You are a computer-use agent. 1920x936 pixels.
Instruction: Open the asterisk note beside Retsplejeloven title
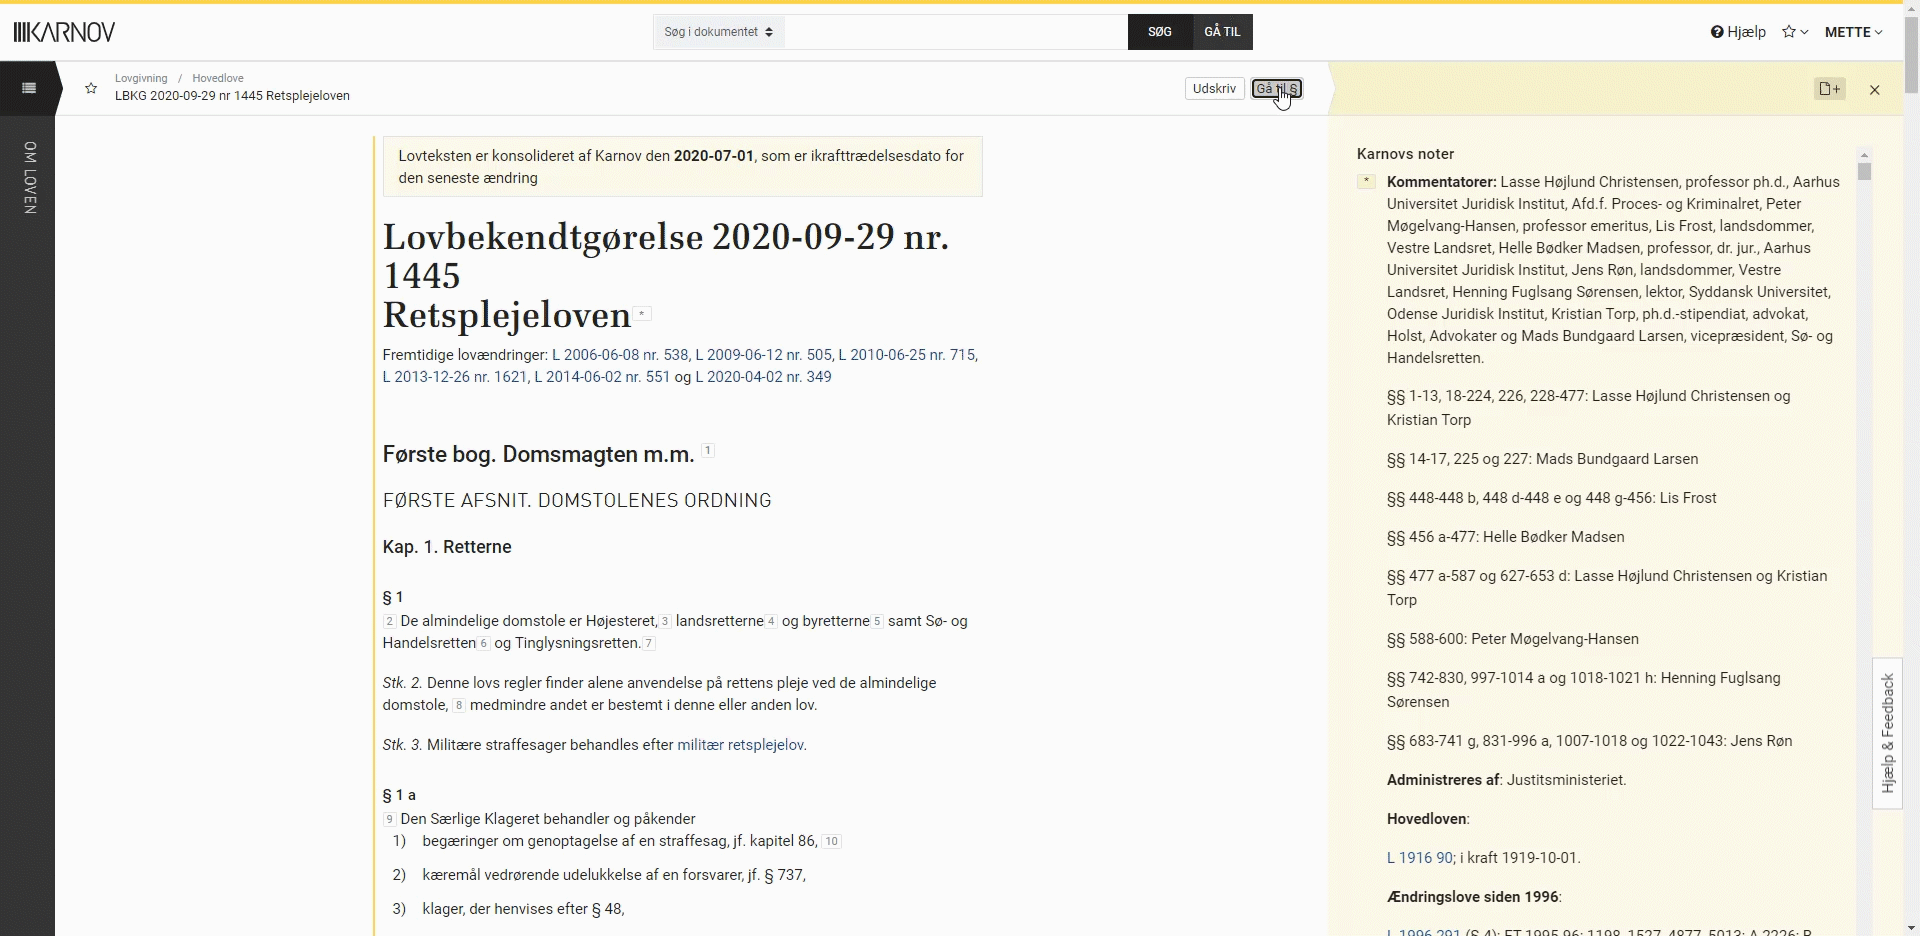(643, 314)
